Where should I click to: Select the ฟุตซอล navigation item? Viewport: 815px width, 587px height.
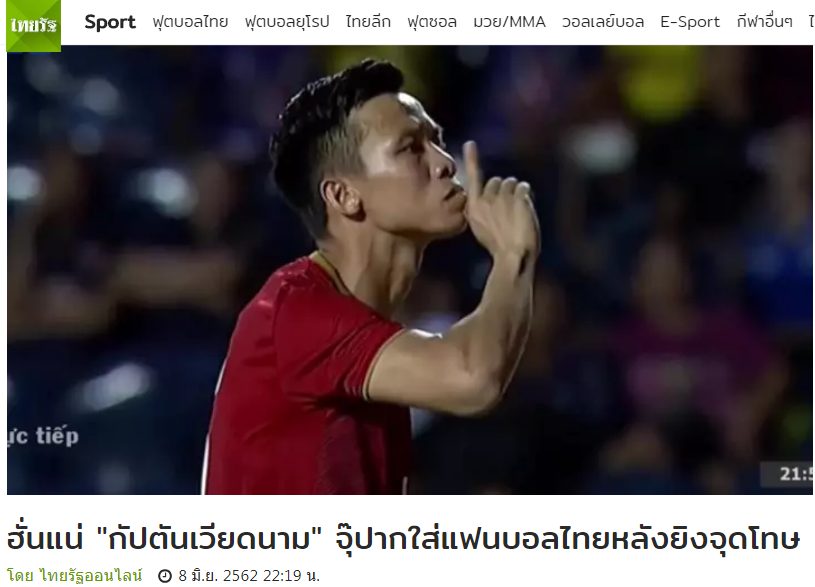pos(432,22)
